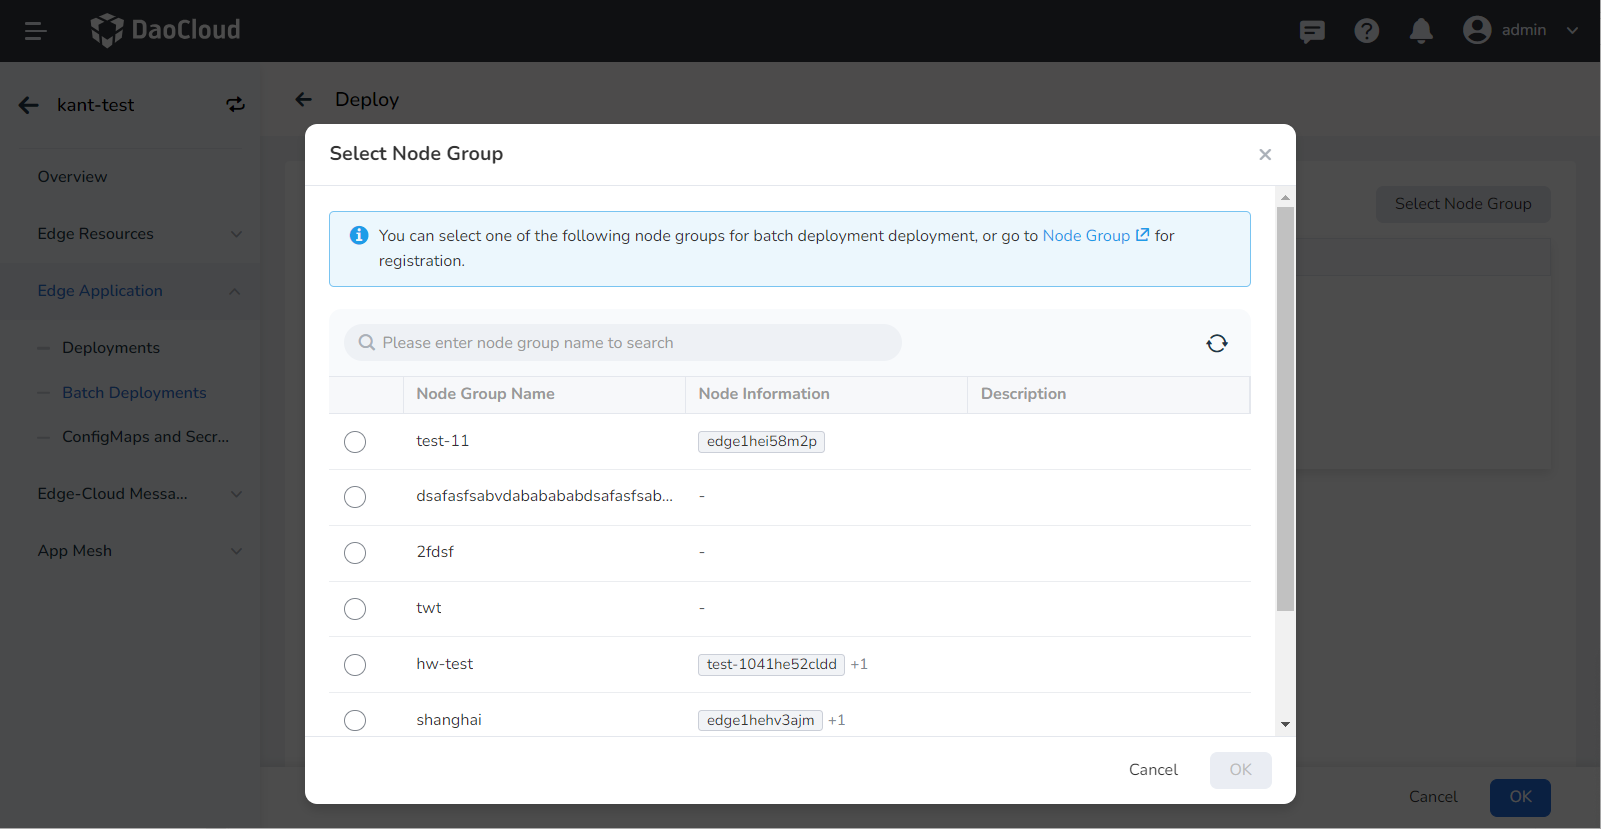The height and width of the screenshot is (829, 1601).
Task: Click the edge1hehv3ajm node tag
Action: click(760, 720)
